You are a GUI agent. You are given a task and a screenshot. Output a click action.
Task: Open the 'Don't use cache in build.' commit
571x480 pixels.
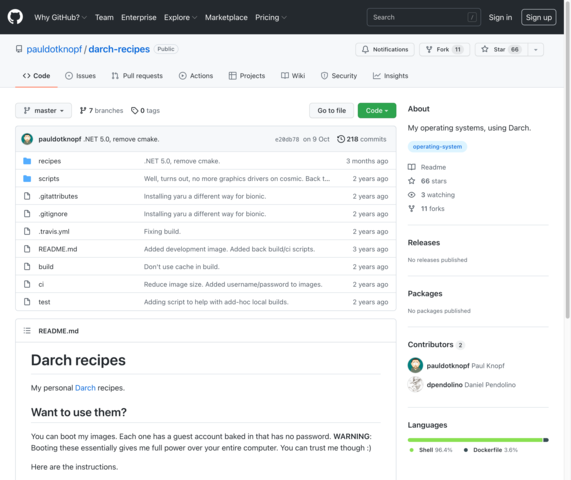click(x=181, y=267)
